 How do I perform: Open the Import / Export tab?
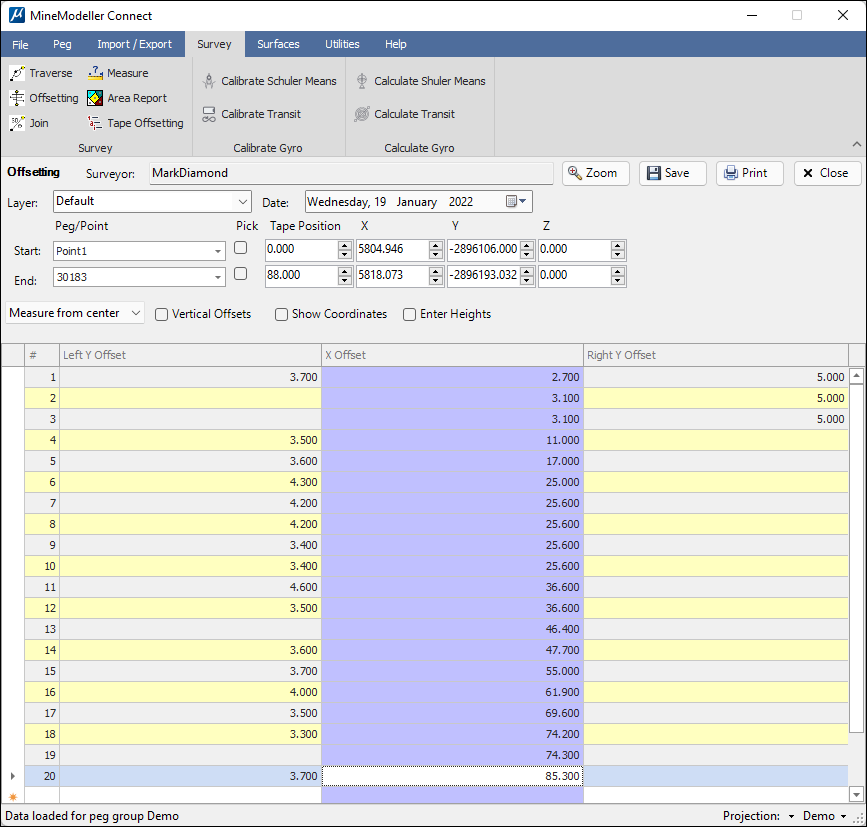click(134, 44)
